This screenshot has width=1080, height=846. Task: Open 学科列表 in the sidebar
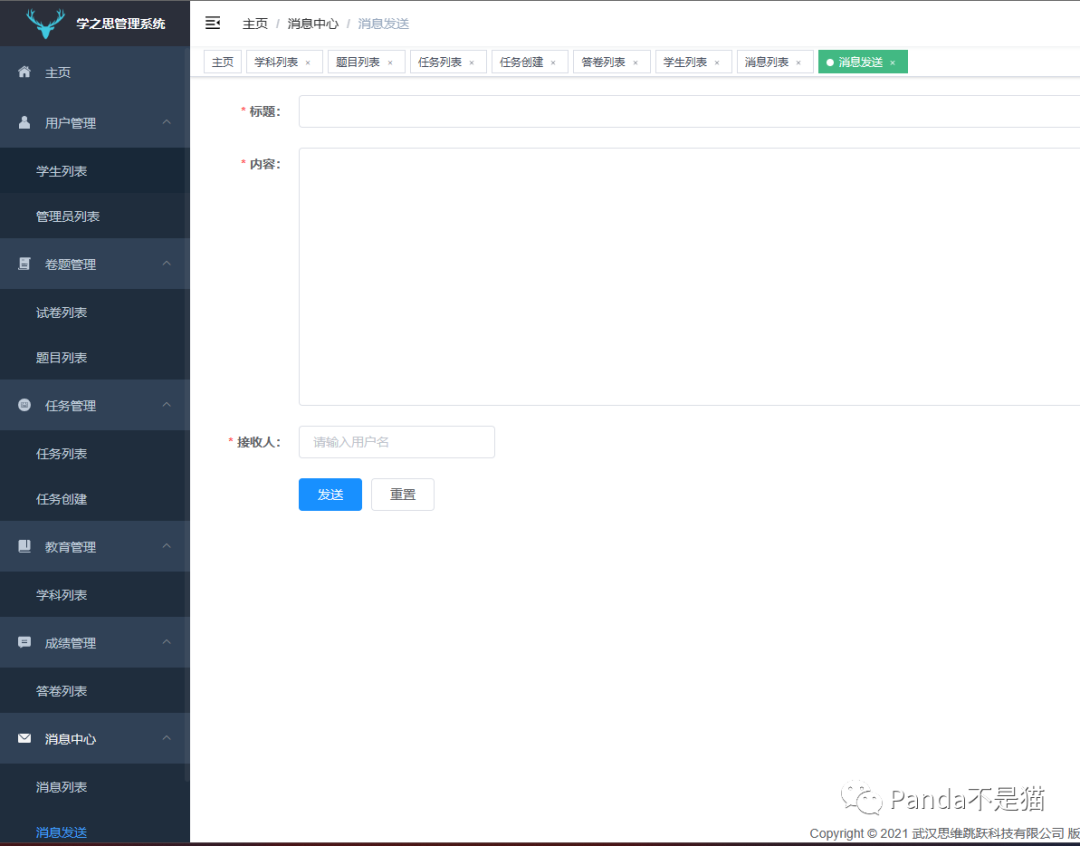(x=95, y=595)
